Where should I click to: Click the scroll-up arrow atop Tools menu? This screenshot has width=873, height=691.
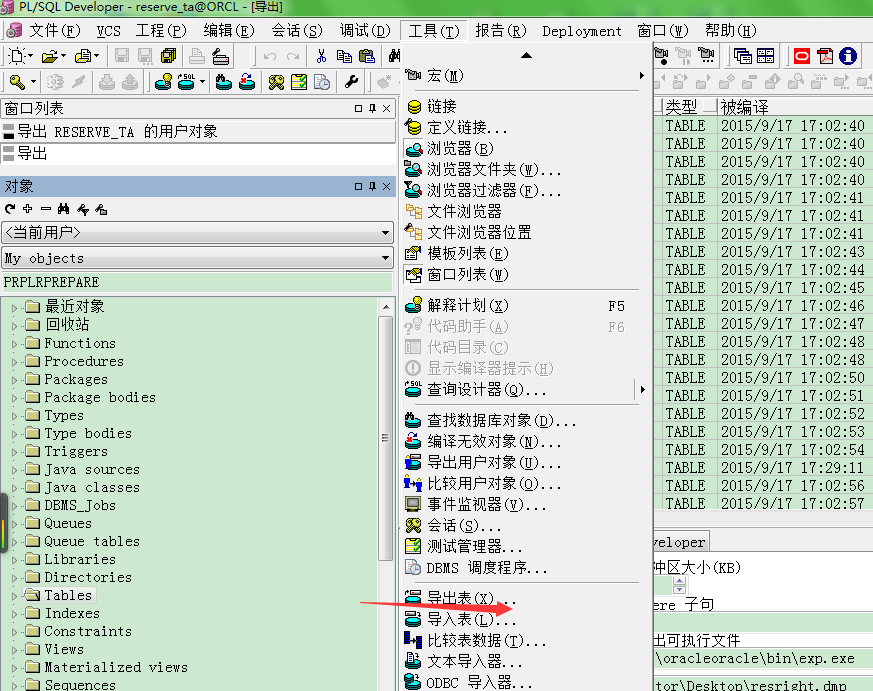526,55
